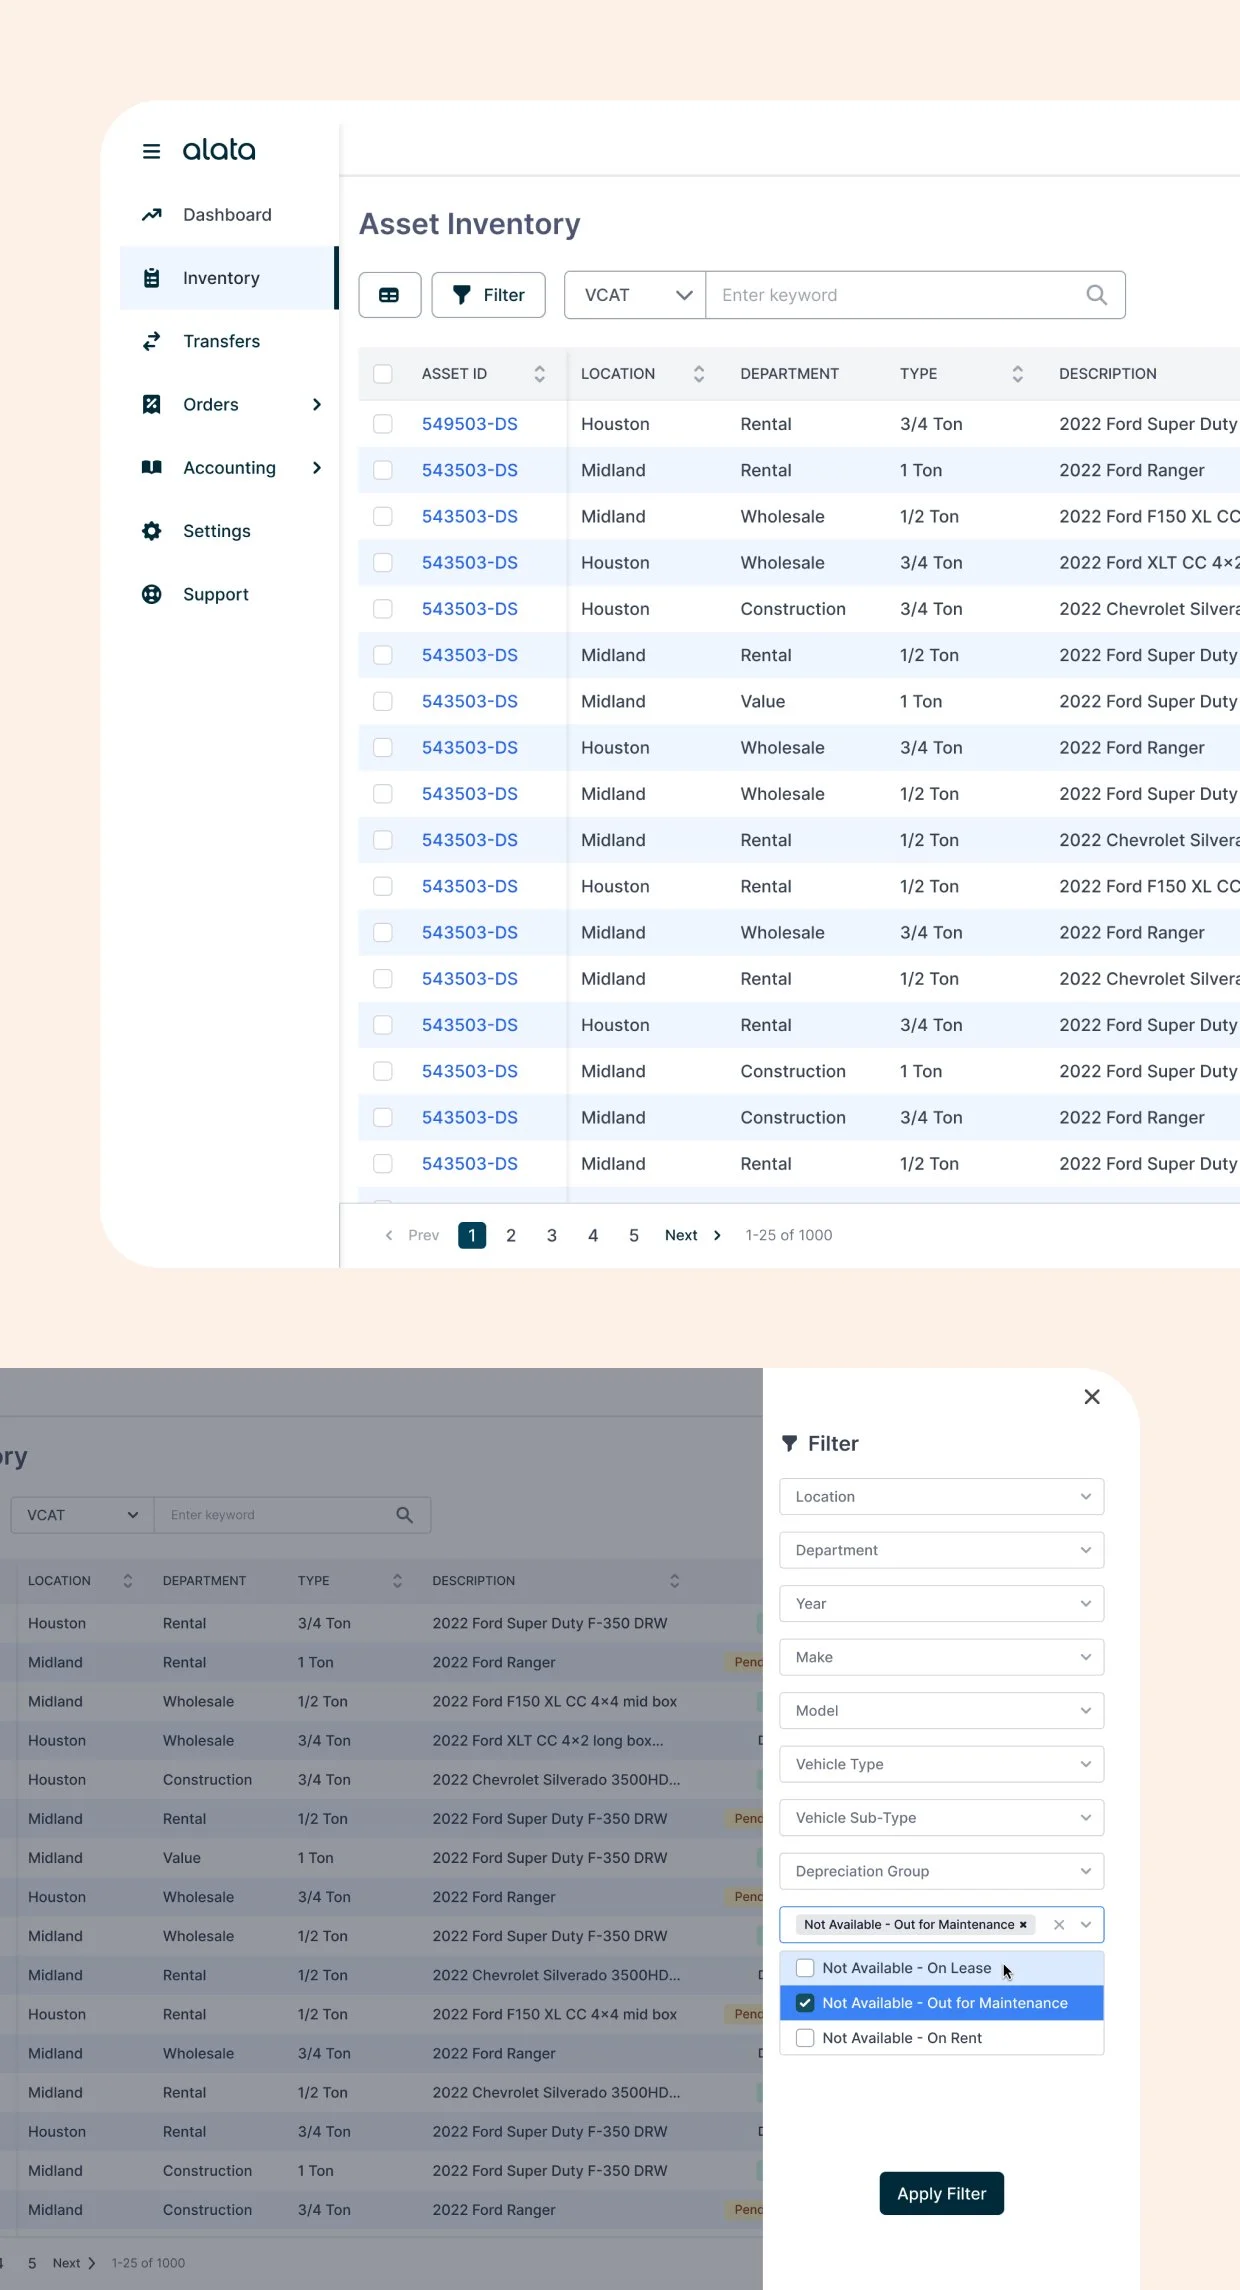Open asset link 549503-DS
The height and width of the screenshot is (2290, 1240).
[470, 424]
